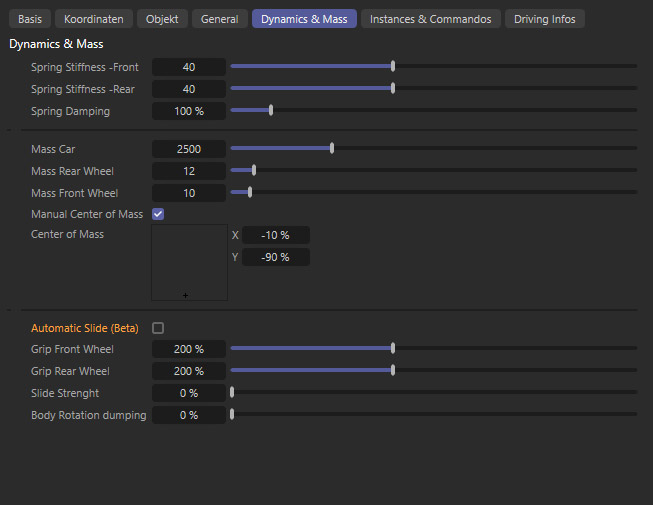Image resolution: width=653 pixels, height=505 pixels.
Task: Click the Mass Front Wheel value field
Action: point(188,193)
